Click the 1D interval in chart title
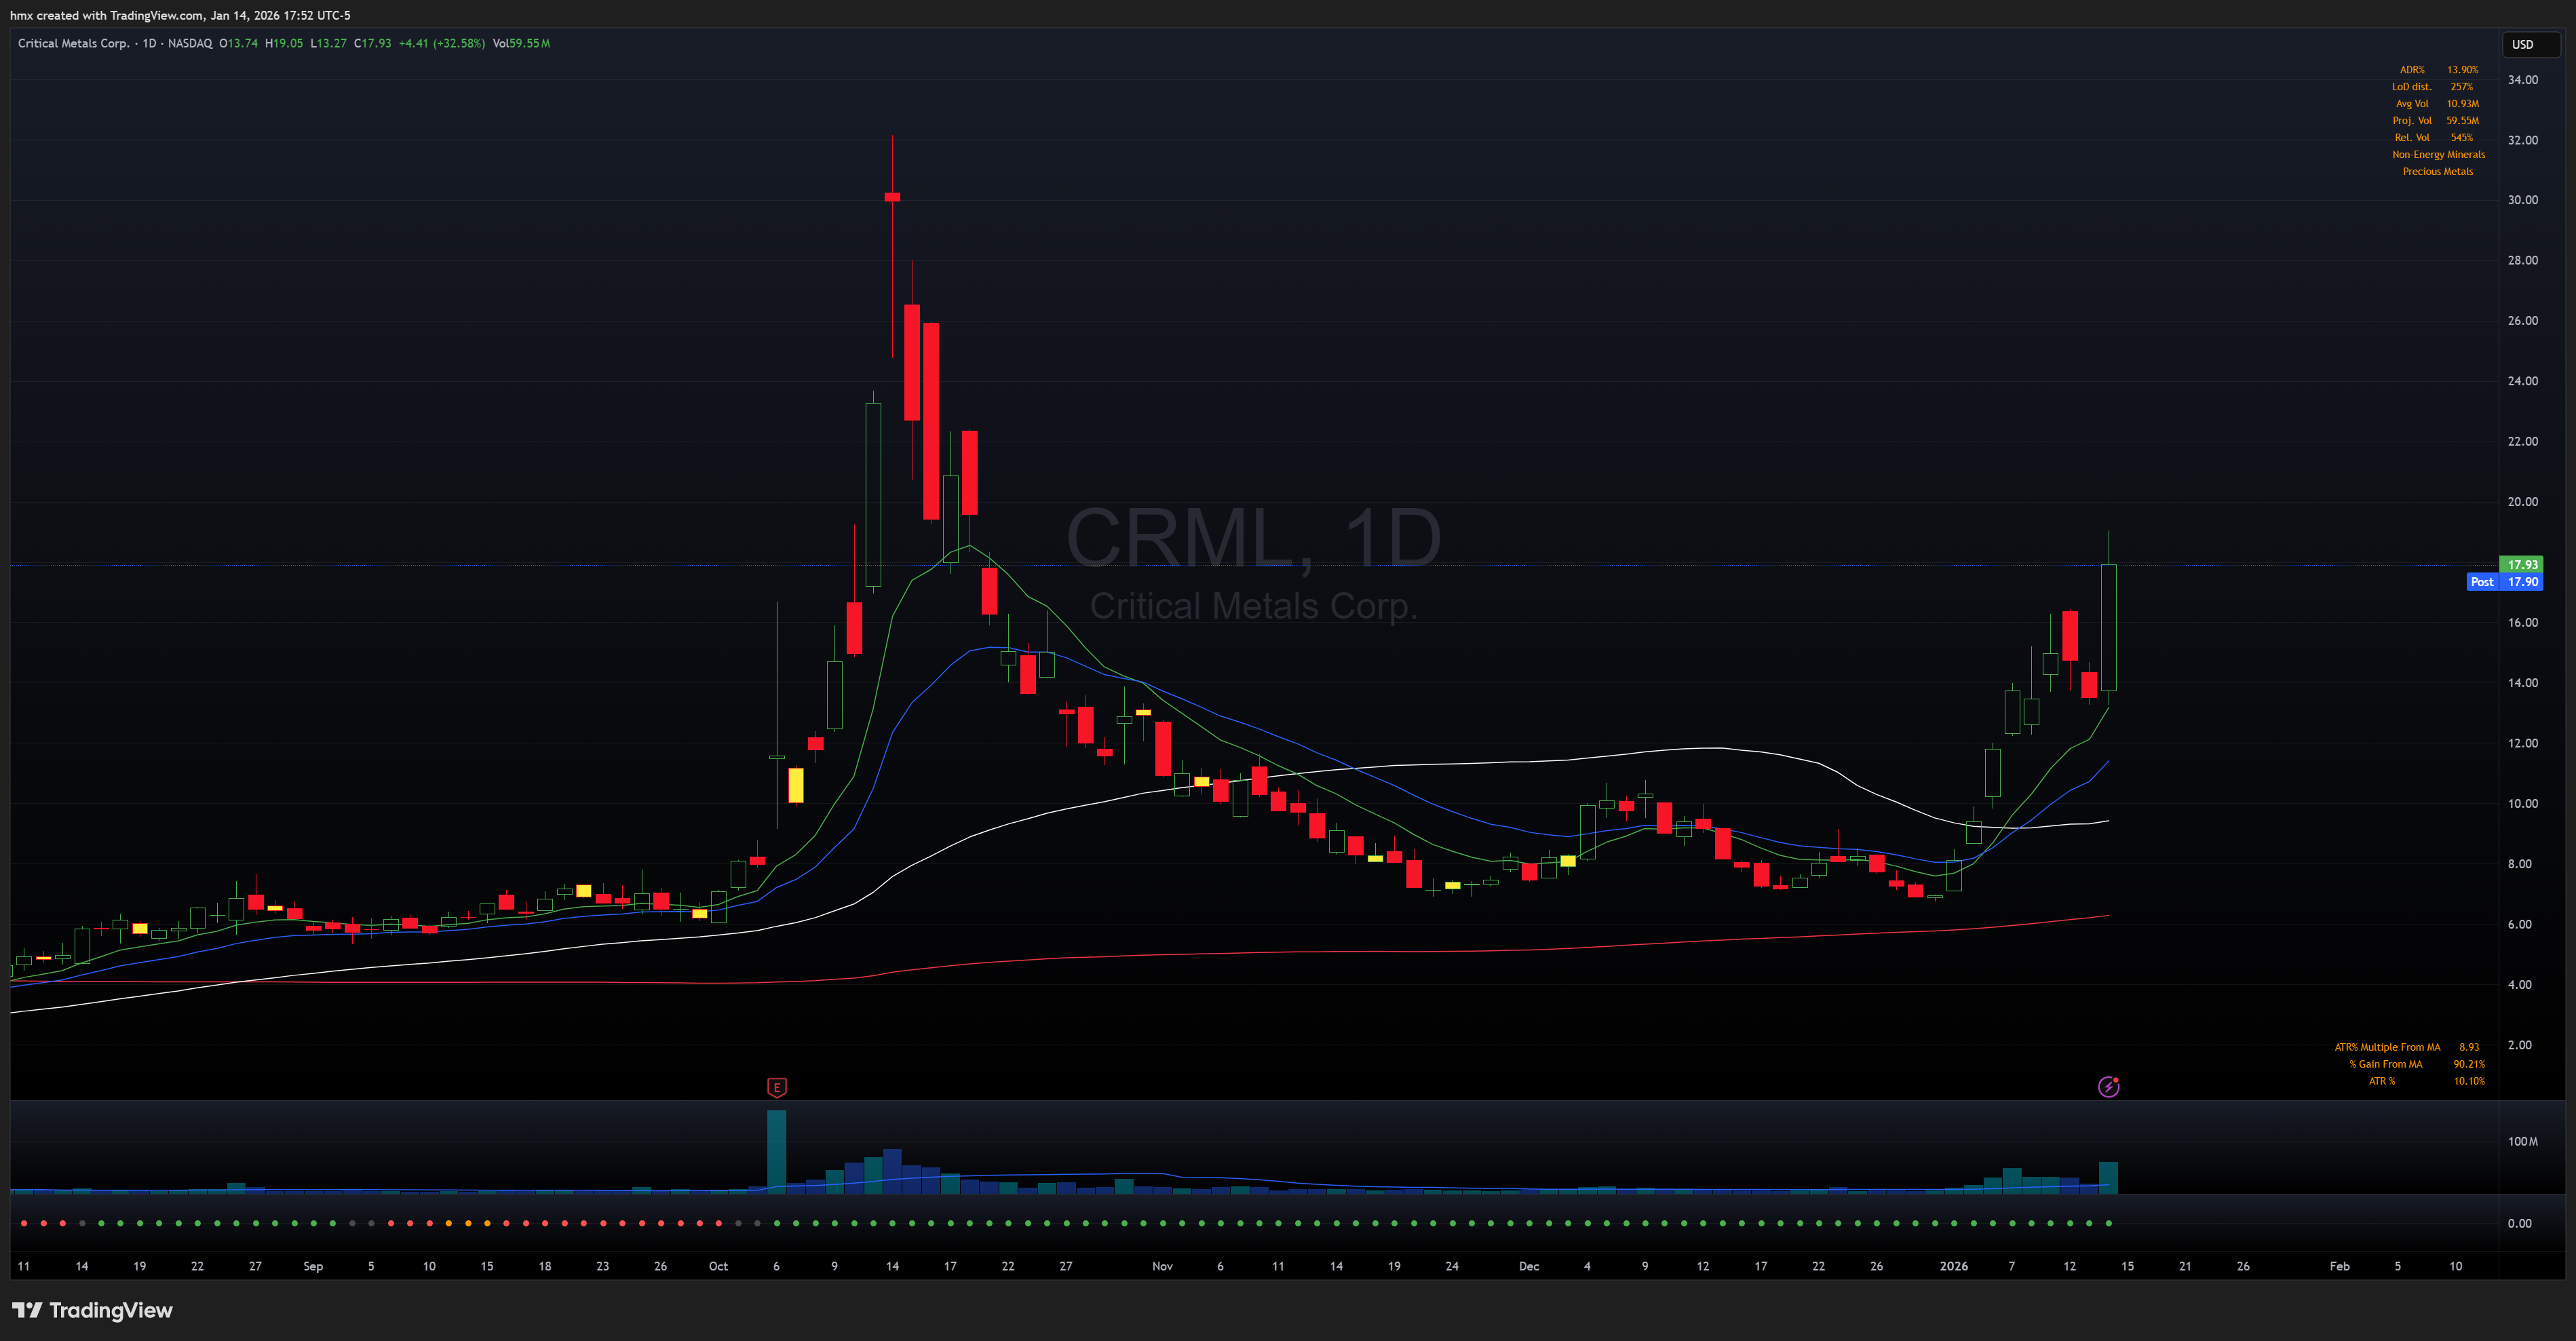 tap(149, 43)
